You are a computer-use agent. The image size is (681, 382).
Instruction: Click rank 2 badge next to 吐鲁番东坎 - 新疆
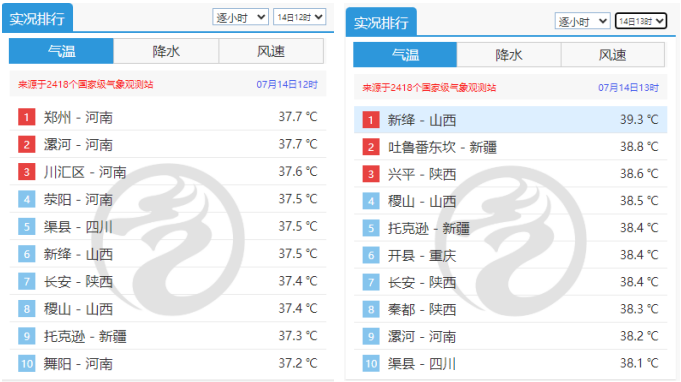pyautogui.click(x=371, y=147)
